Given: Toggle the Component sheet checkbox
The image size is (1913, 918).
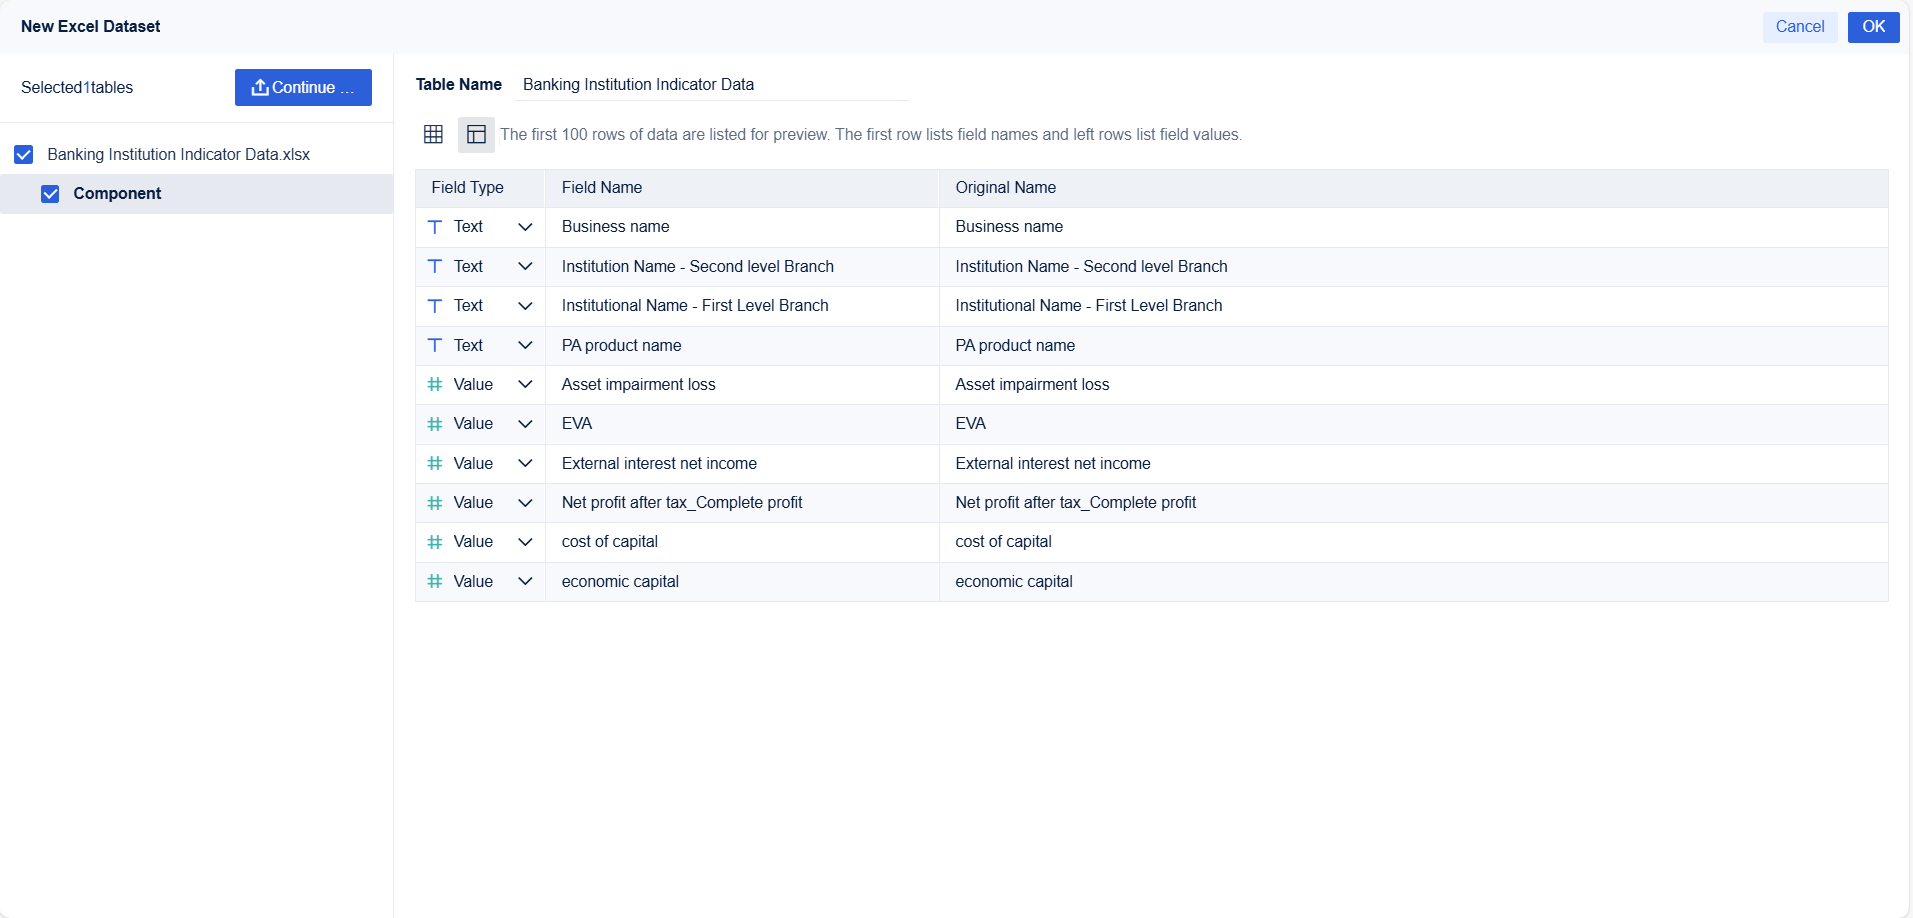Looking at the screenshot, I should pyautogui.click(x=50, y=194).
